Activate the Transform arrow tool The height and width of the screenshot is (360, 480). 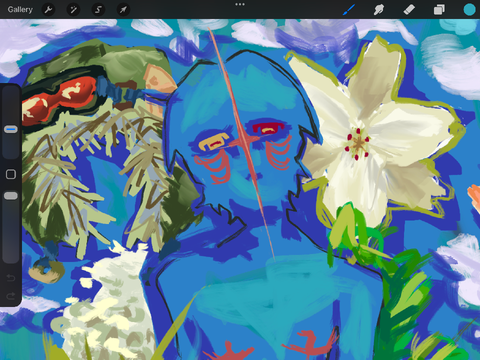[x=123, y=10]
